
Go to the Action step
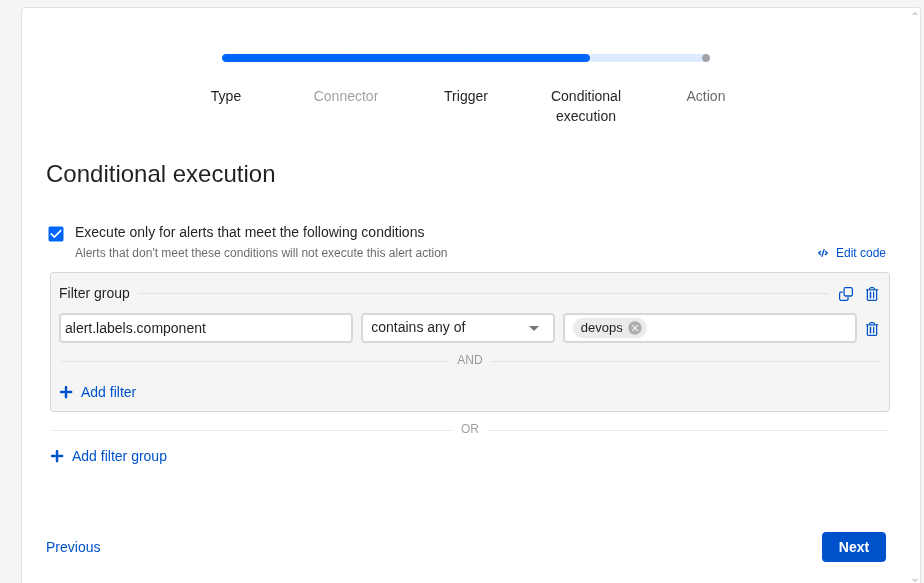point(706,96)
